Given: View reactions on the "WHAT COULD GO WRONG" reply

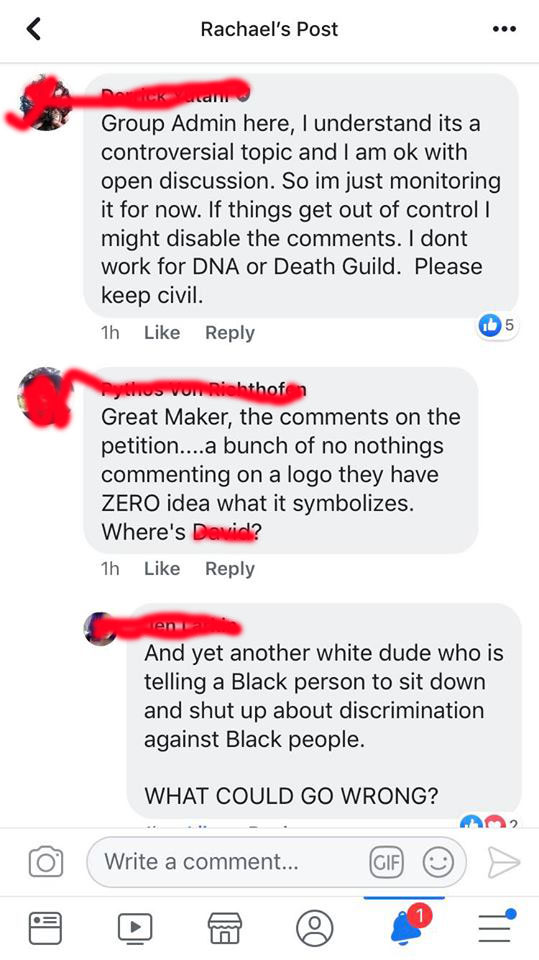Looking at the screenshot, I should coord(488,823).
